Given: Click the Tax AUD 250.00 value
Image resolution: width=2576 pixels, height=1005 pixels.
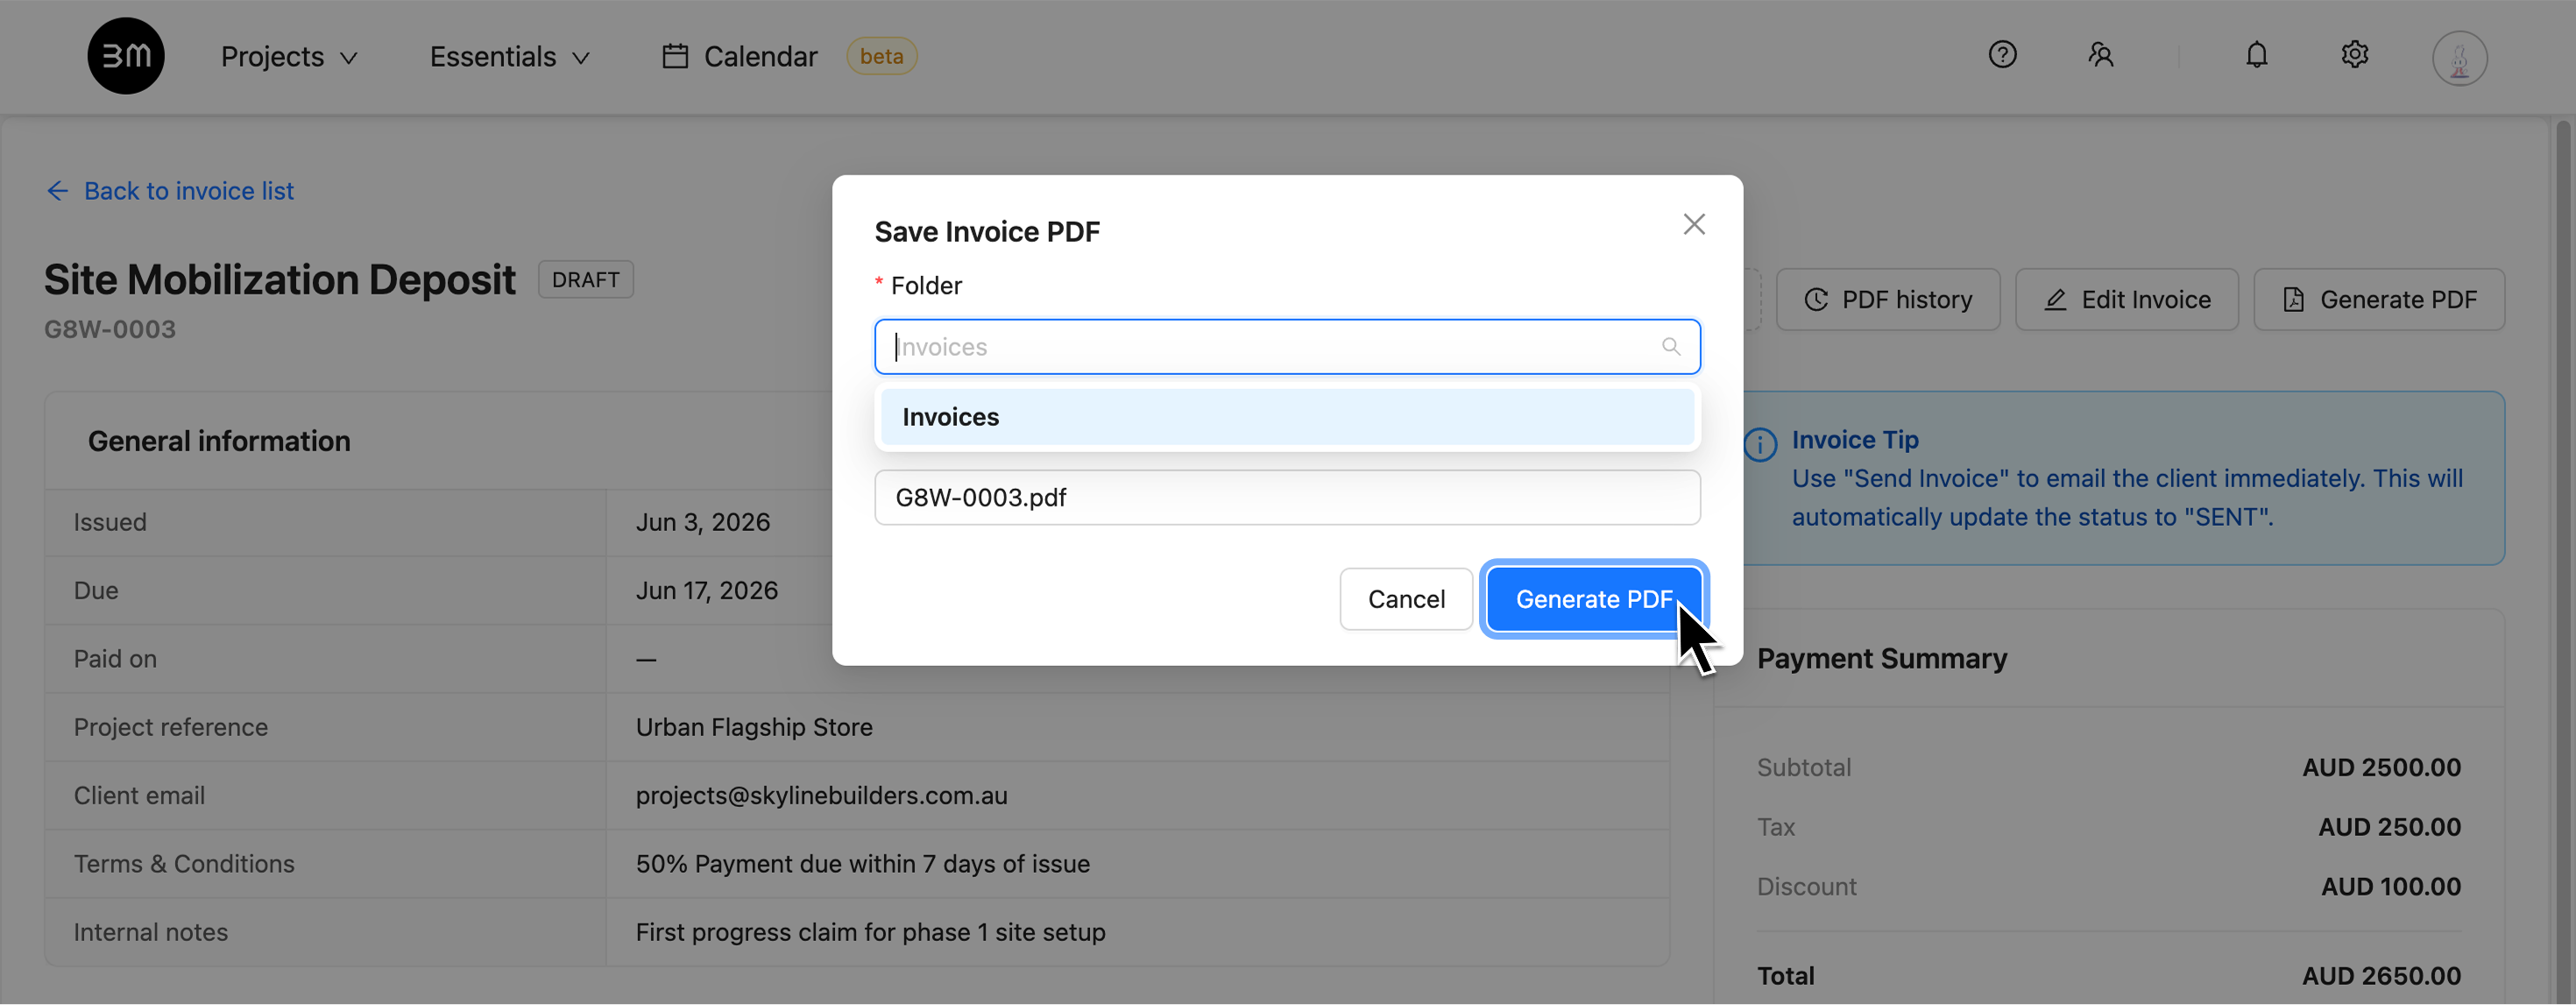Looking at the screenshot, I should pos(2389,827).
